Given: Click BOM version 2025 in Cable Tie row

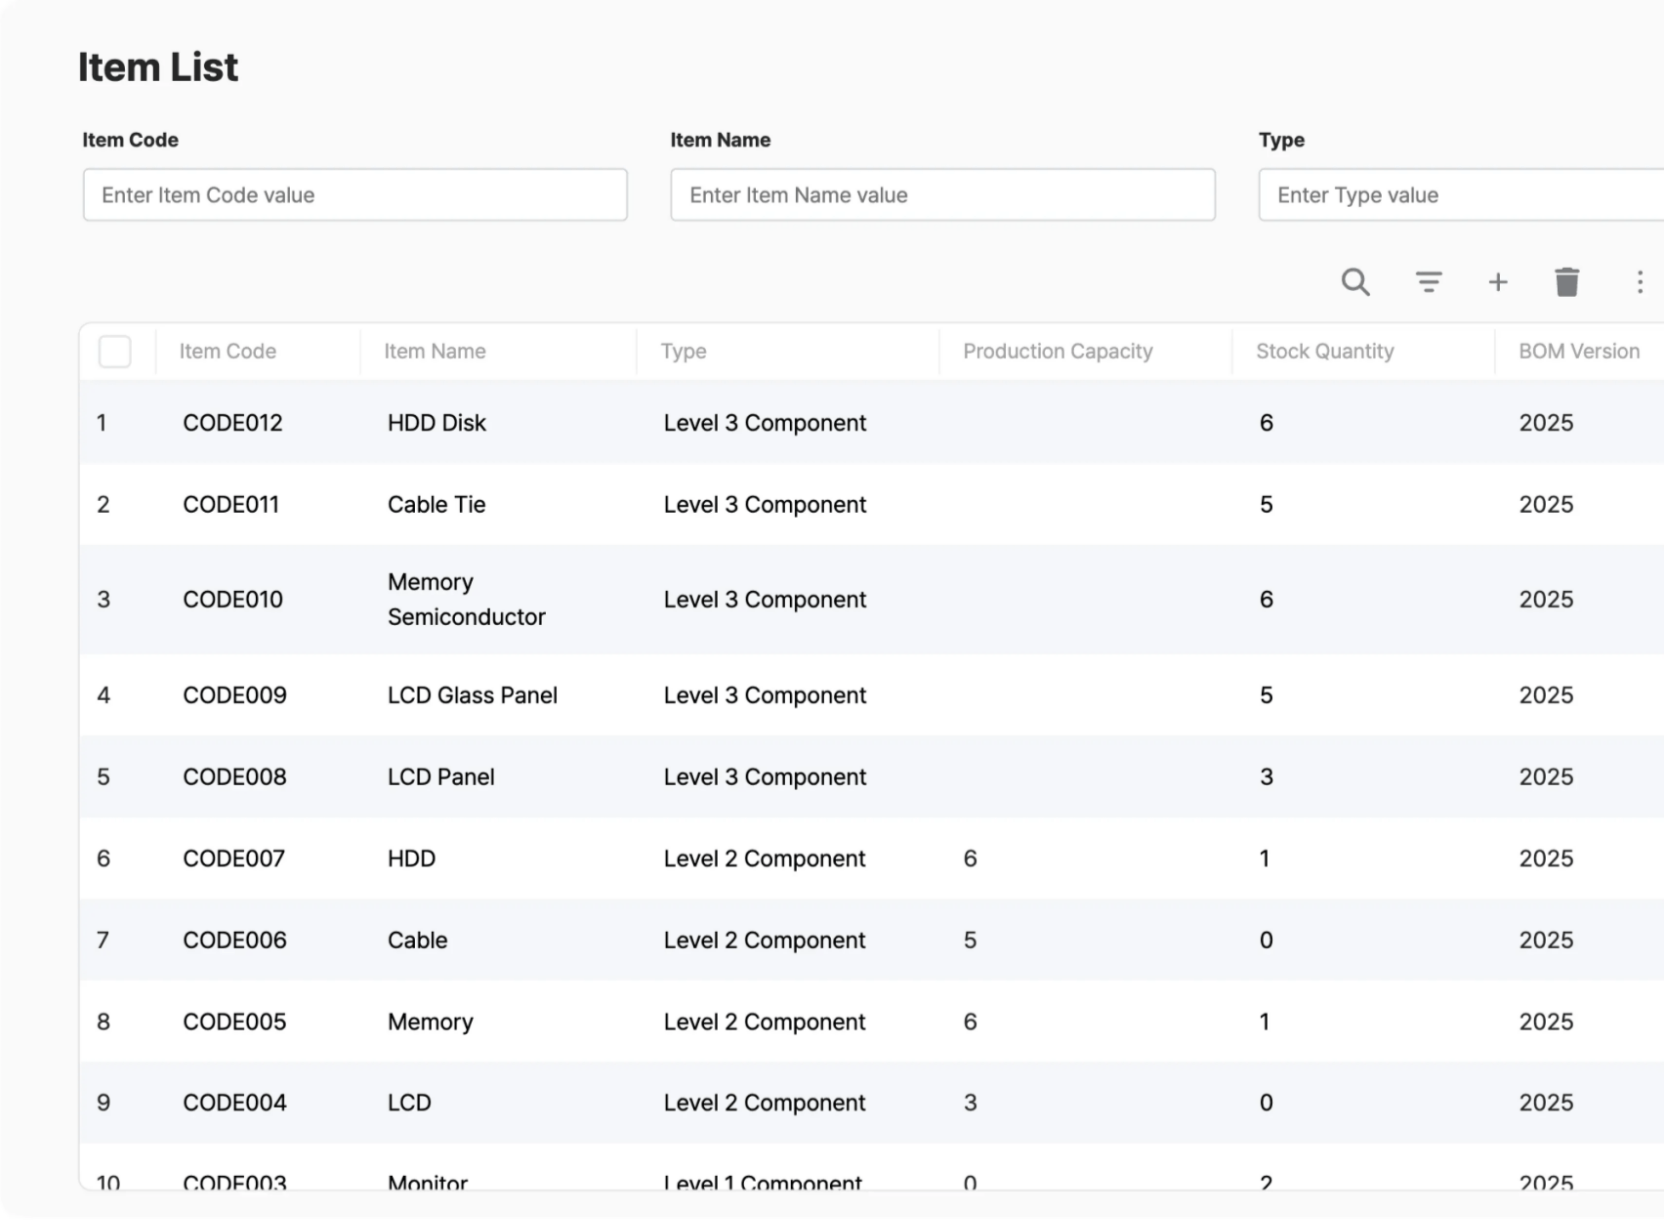Looking at the screenshot, I should coord(1546,505).
